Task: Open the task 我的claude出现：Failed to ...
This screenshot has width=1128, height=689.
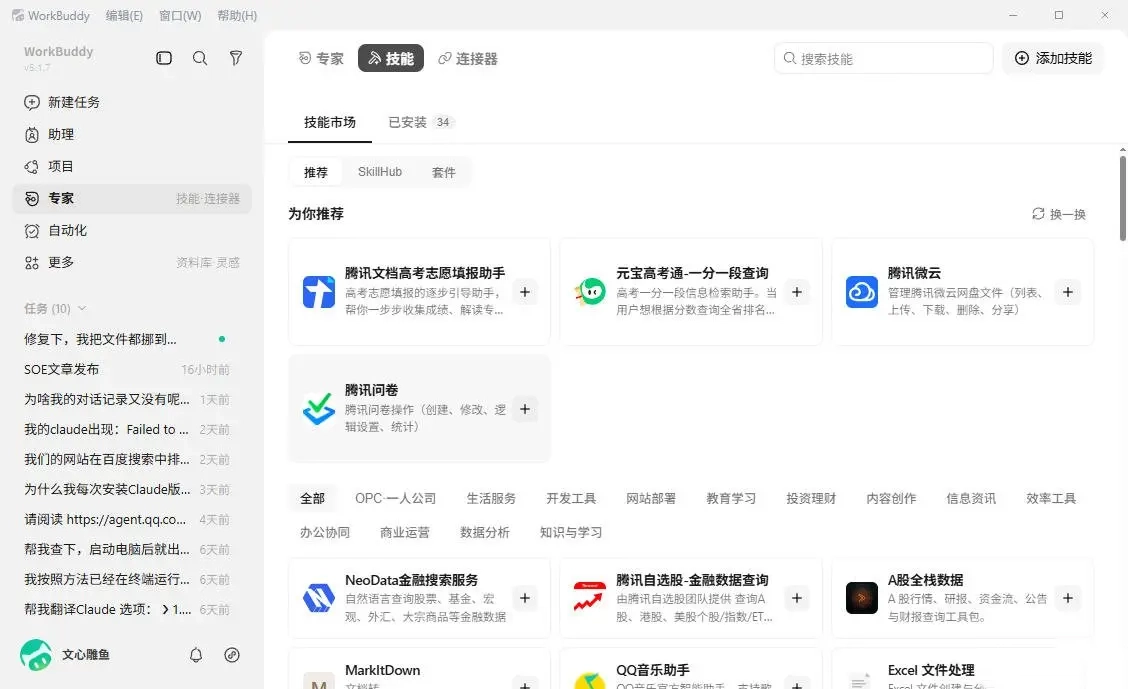Action: click(132, 429)
